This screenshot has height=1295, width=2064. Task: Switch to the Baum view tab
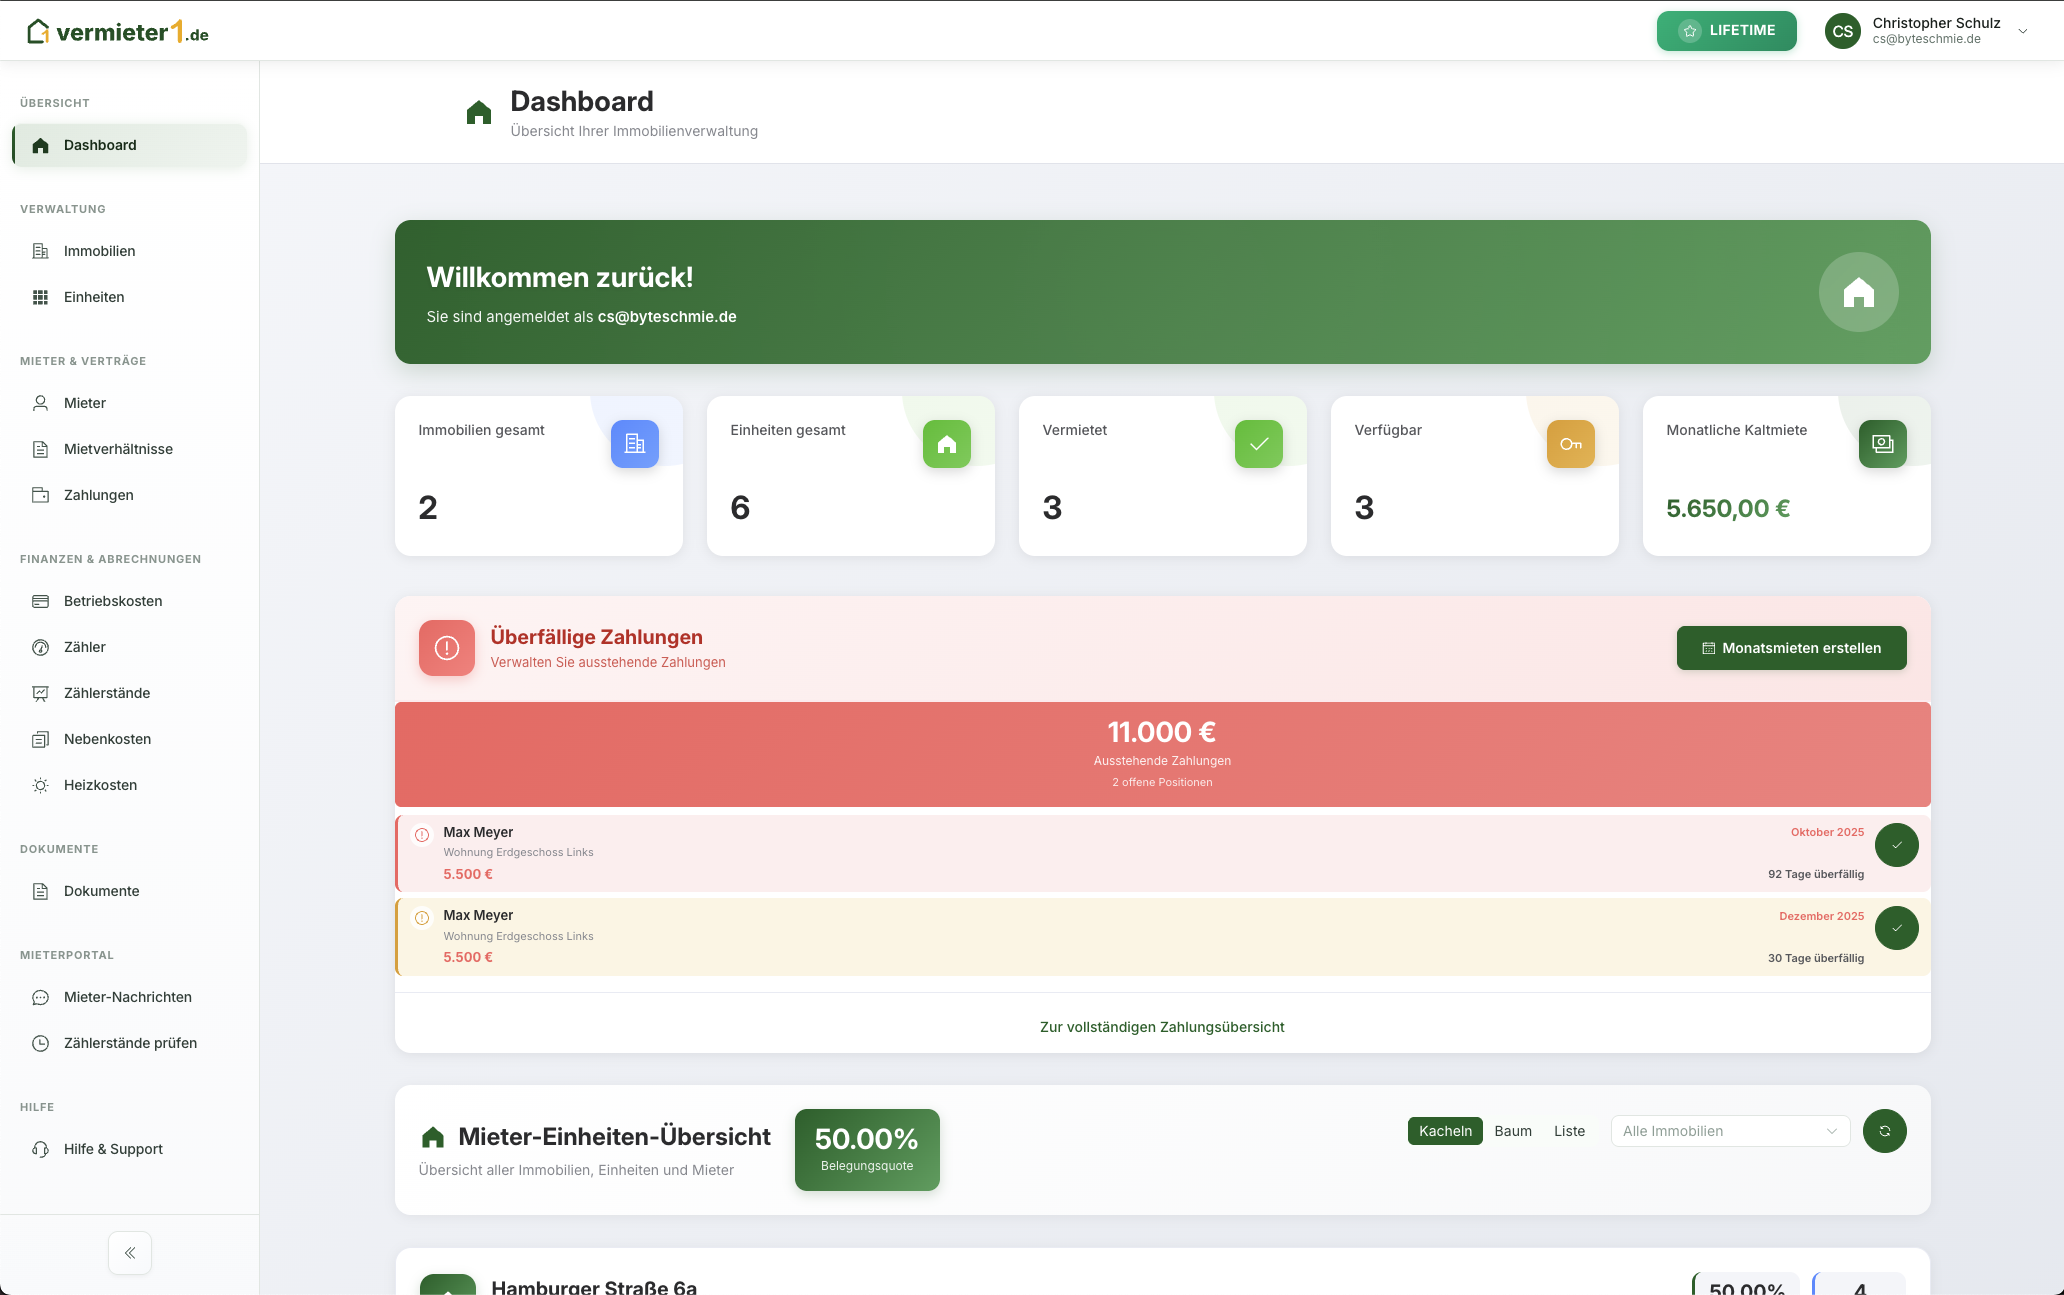pyautogui.click(x=1513, y=1130)
